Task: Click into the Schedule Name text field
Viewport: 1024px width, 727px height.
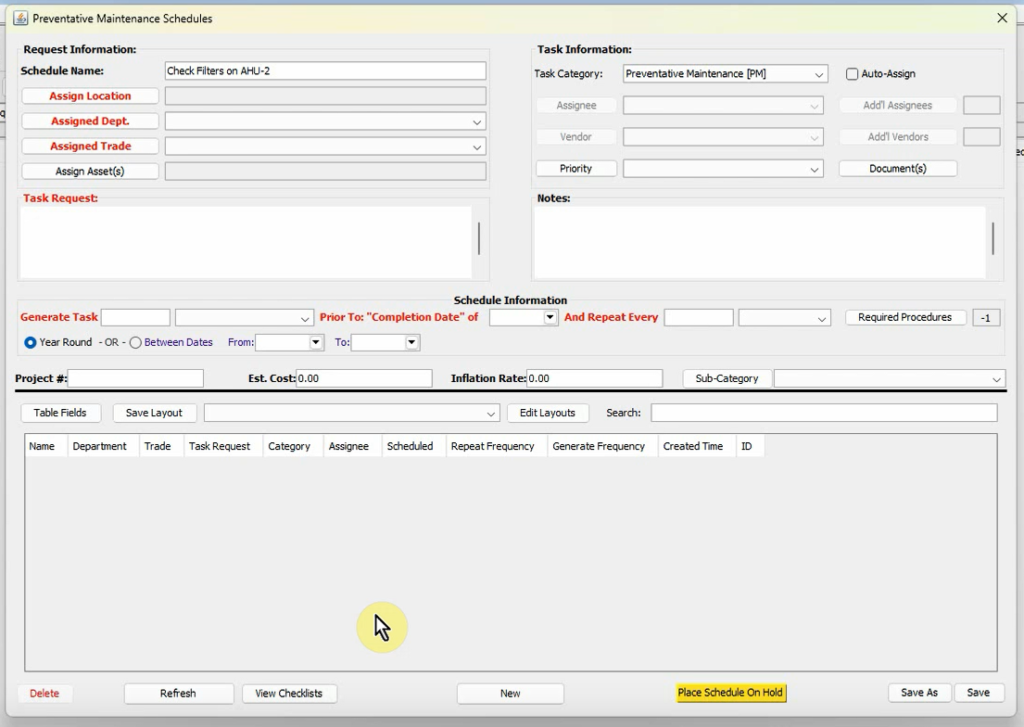Action: [x=325, y=71]
